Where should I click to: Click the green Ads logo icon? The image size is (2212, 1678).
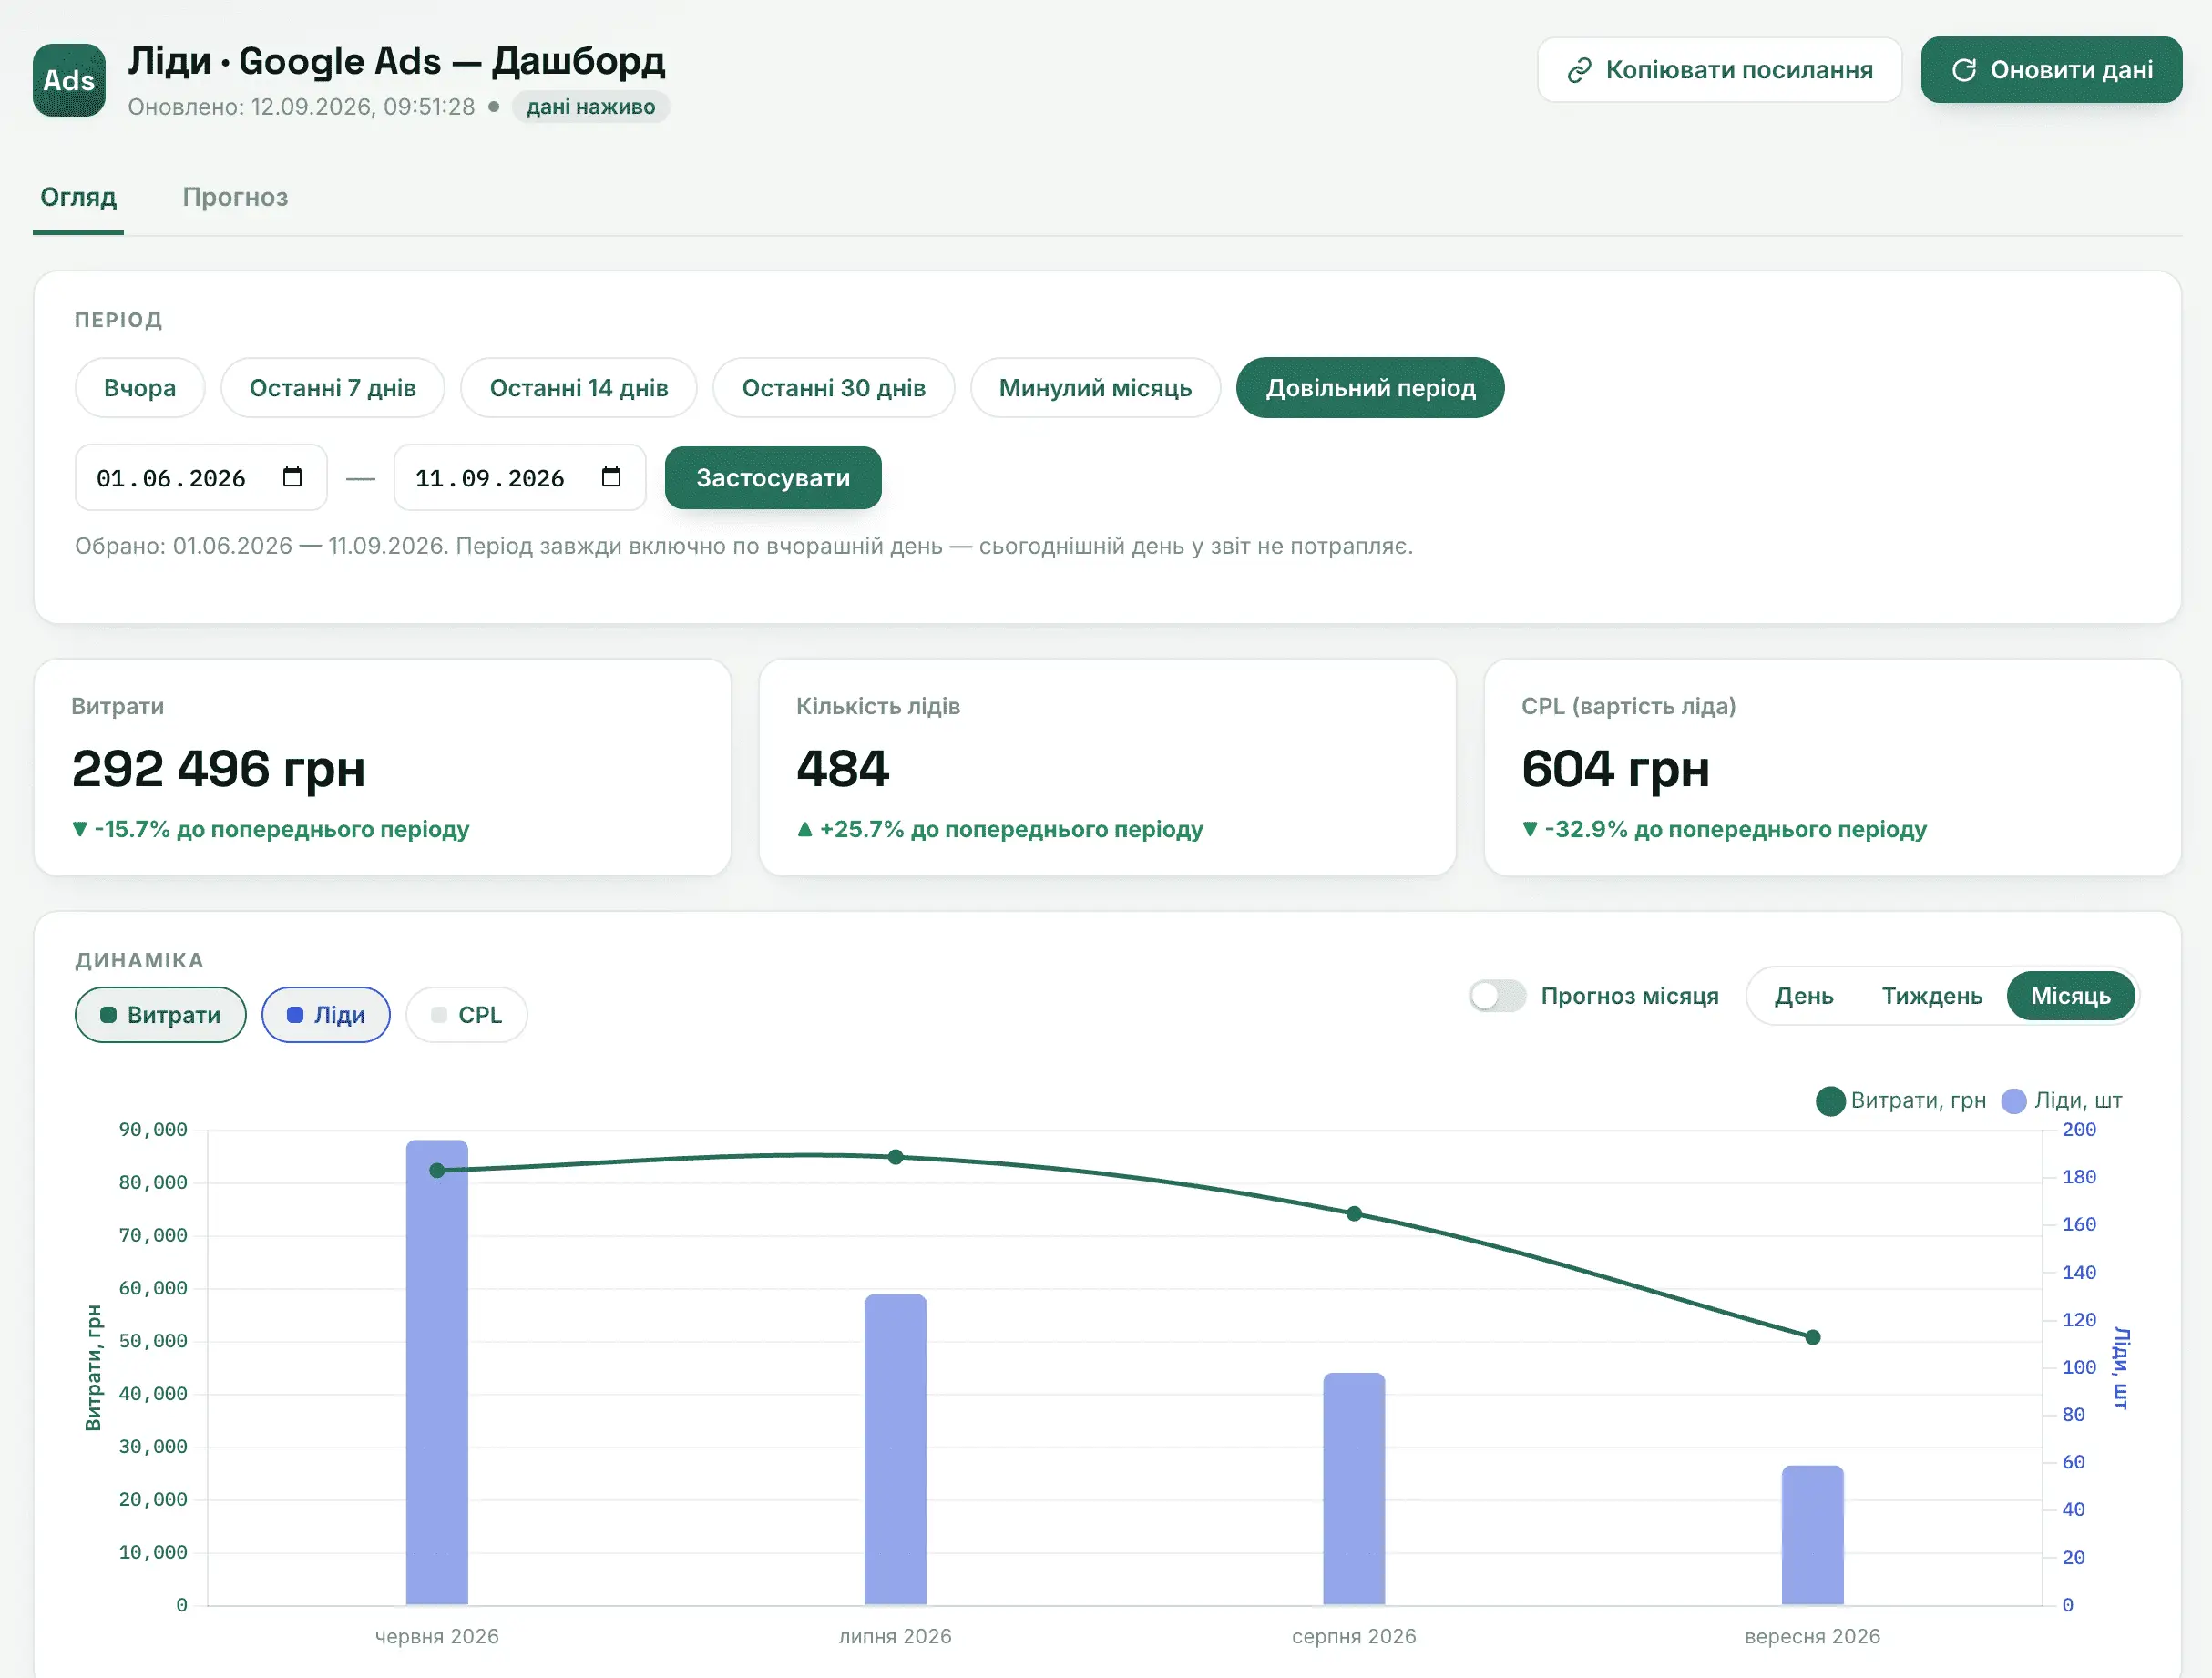point(69,80)
